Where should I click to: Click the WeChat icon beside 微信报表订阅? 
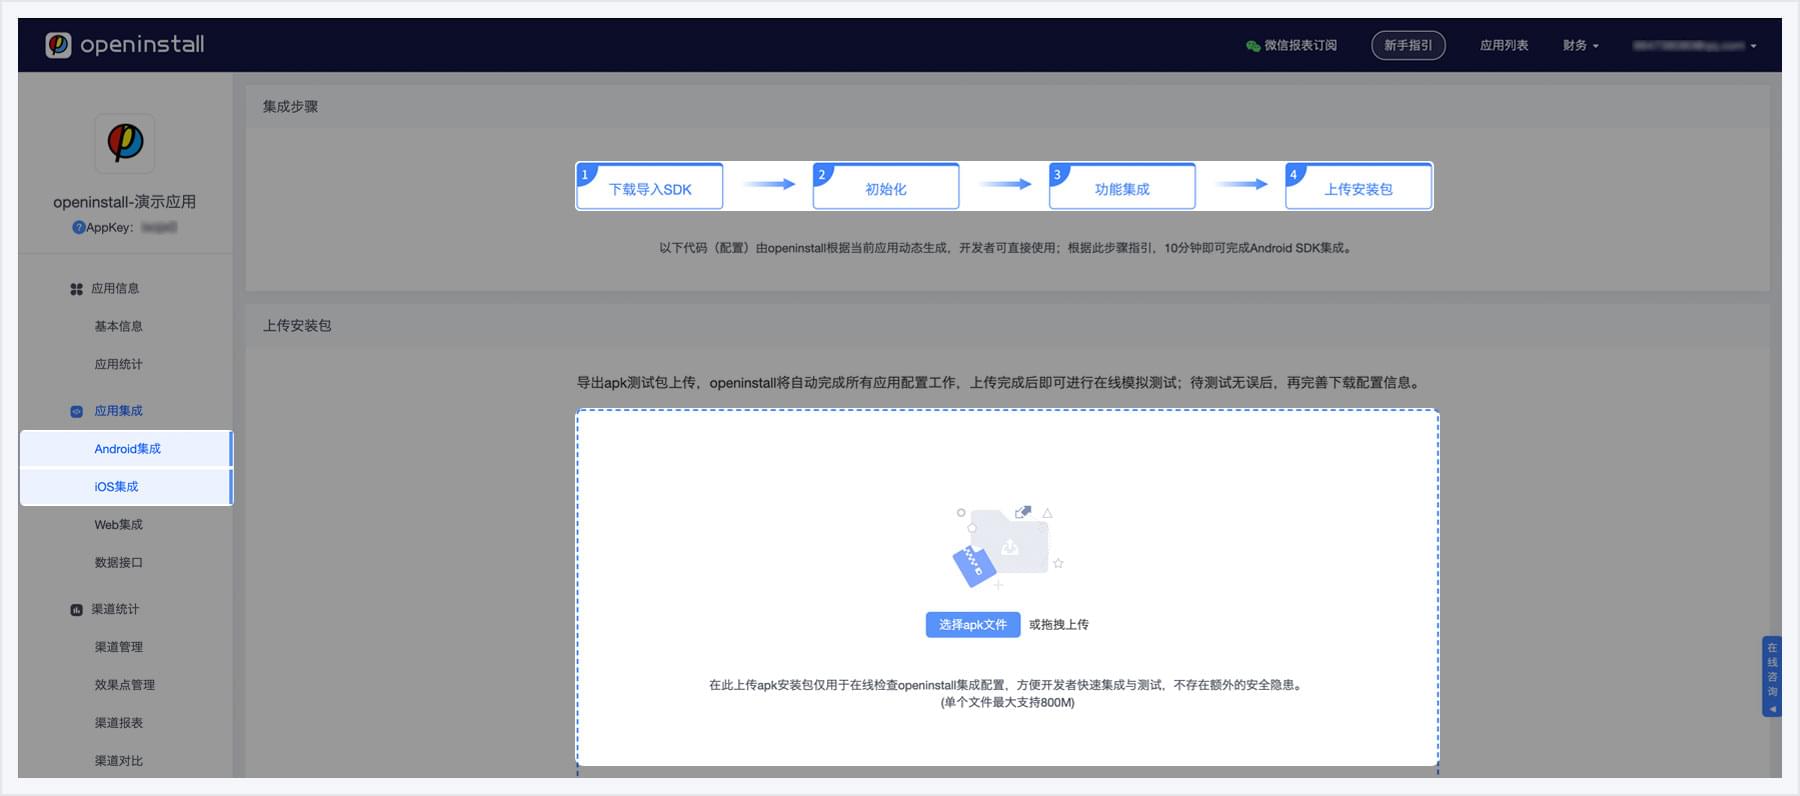1252,46
